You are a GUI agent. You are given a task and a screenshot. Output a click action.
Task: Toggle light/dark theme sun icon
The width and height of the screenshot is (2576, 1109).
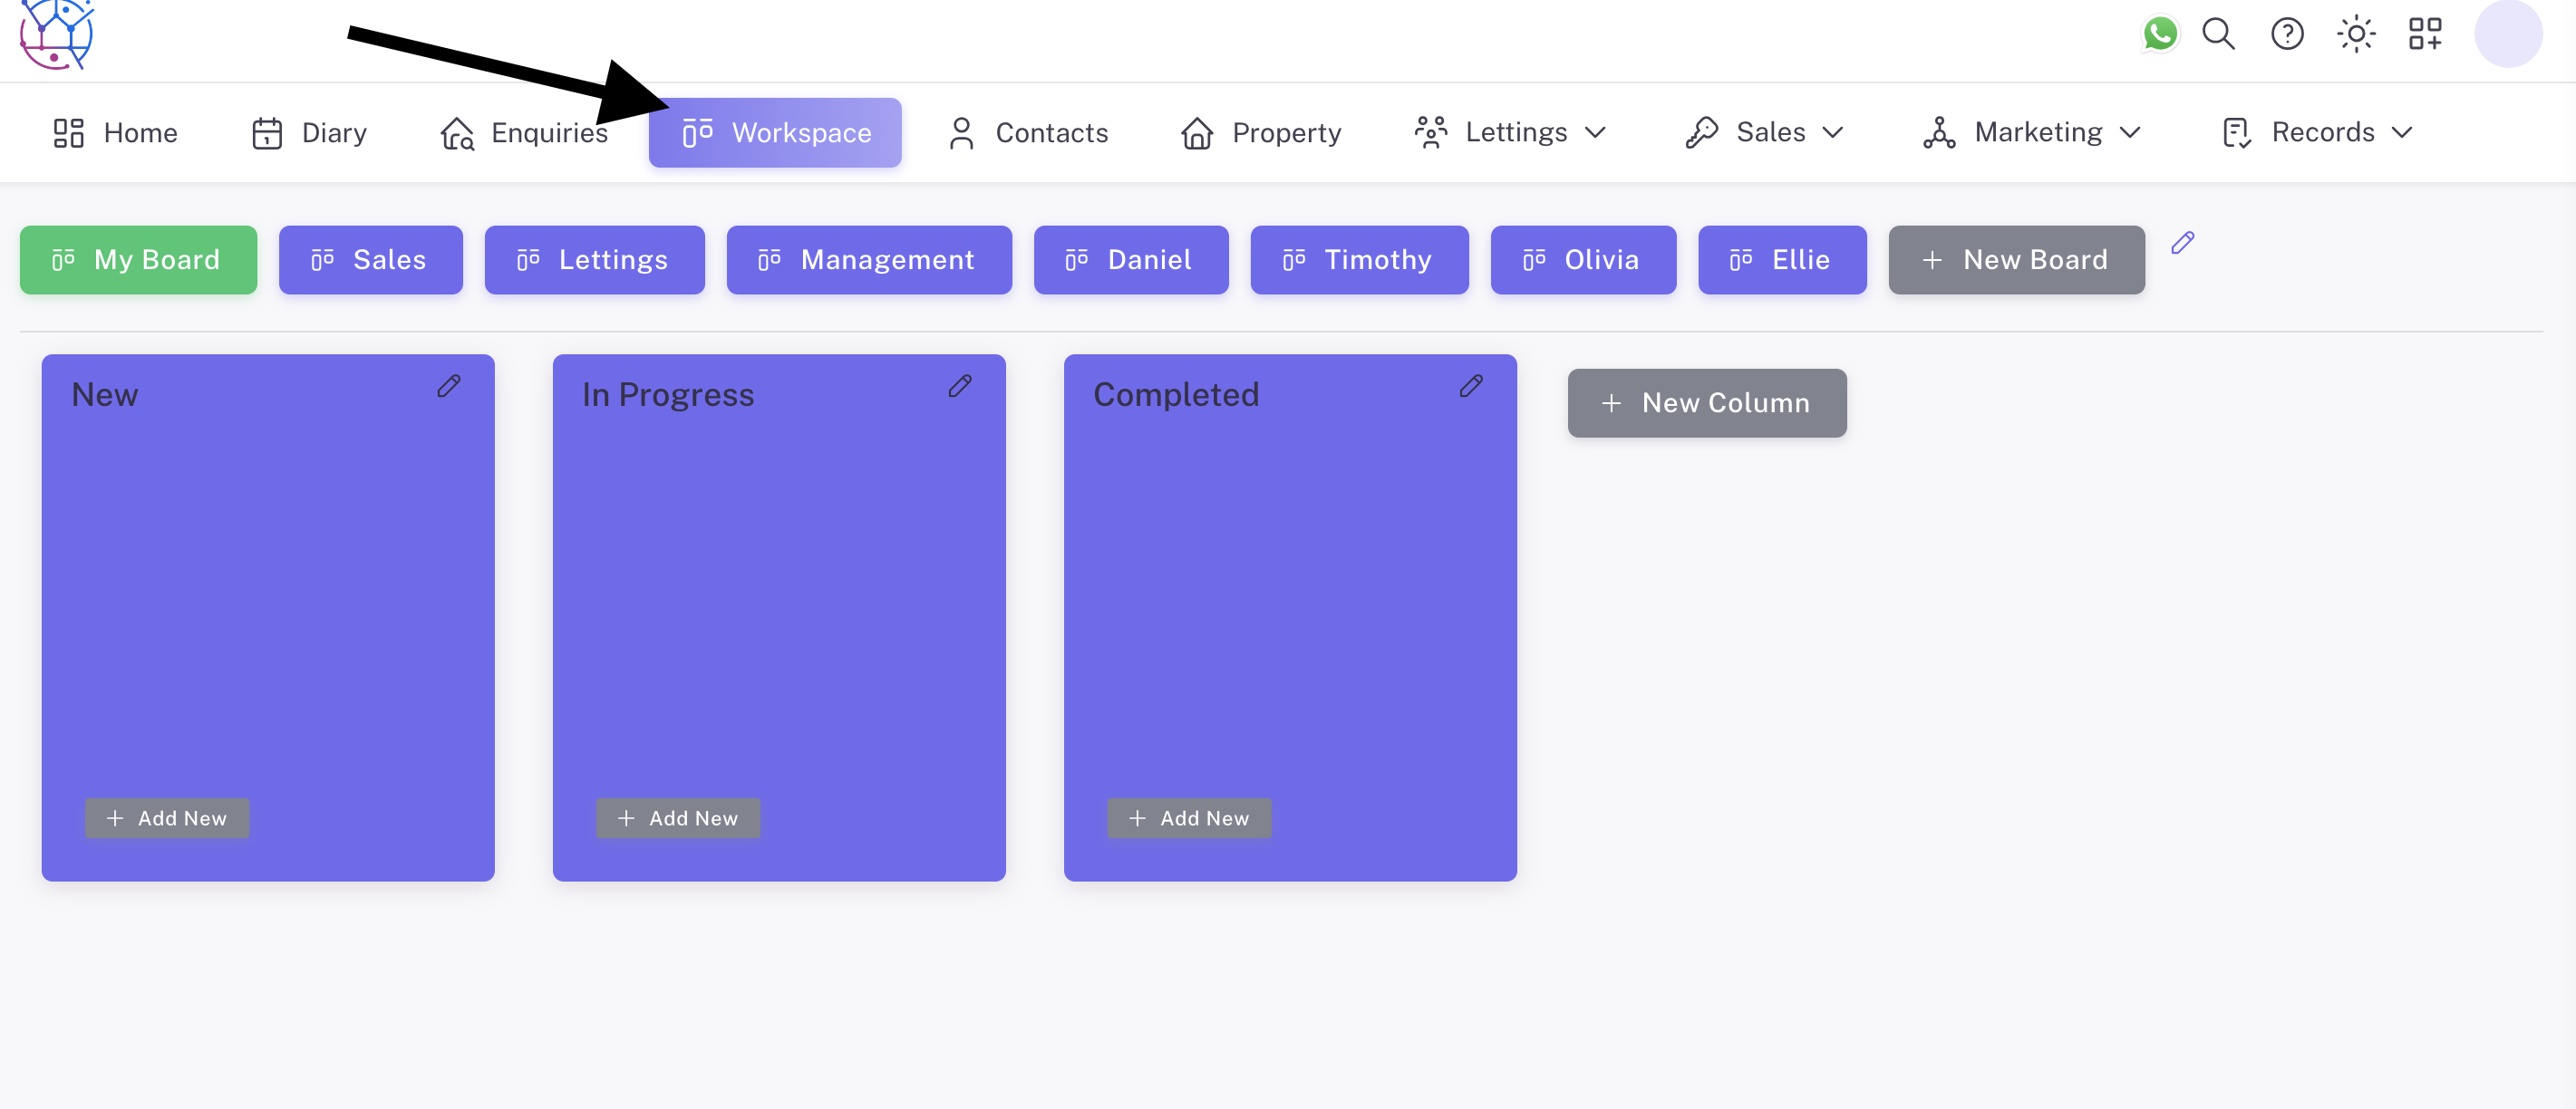[x=2355, y=34]
